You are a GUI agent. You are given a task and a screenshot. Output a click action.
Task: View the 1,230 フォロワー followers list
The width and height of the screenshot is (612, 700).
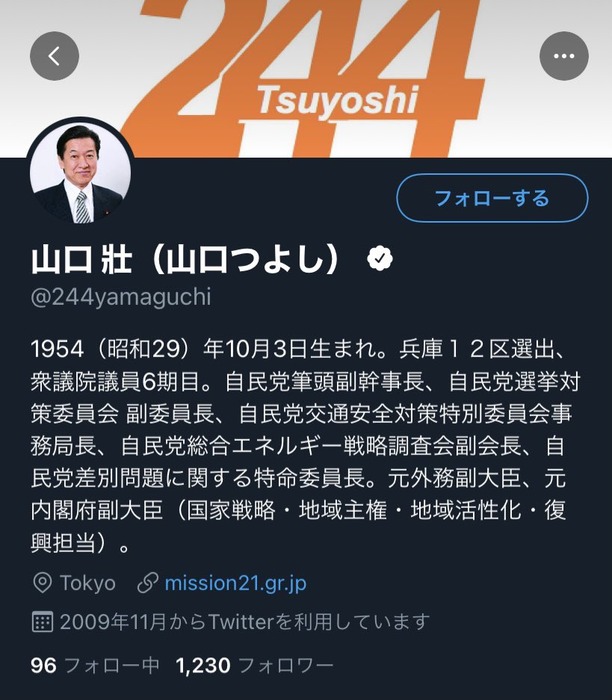[x=254, y=666]
